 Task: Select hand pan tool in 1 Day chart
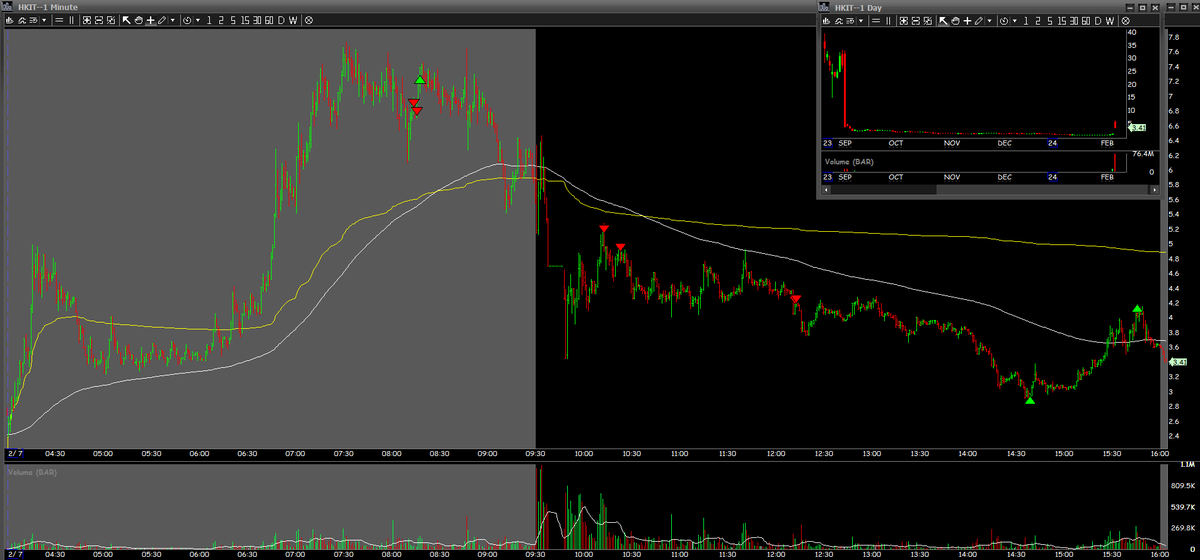[x=955, y=20]
